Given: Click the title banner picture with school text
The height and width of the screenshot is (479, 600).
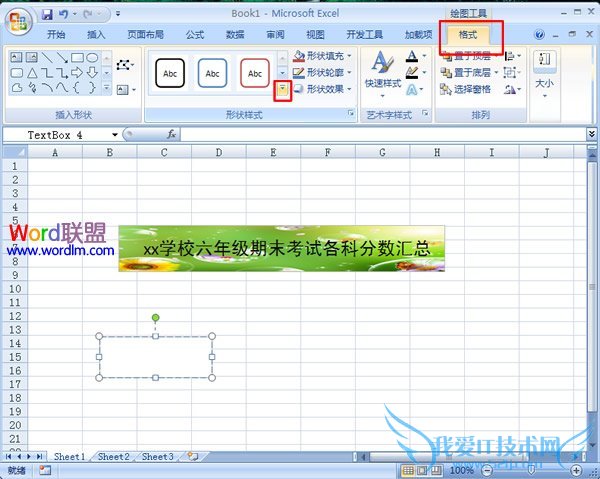Looking at the screenshot, I should pyautogui.click(x=282, y=249).
